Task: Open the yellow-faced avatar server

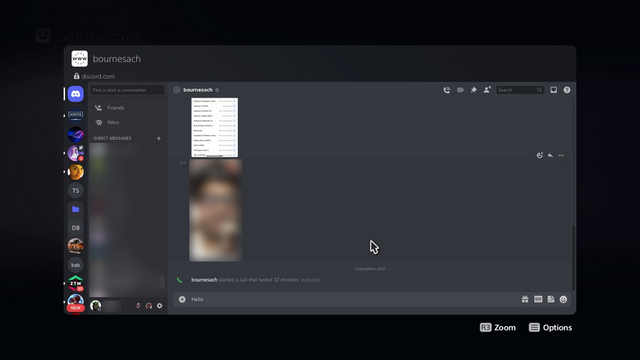Action: 76,172
